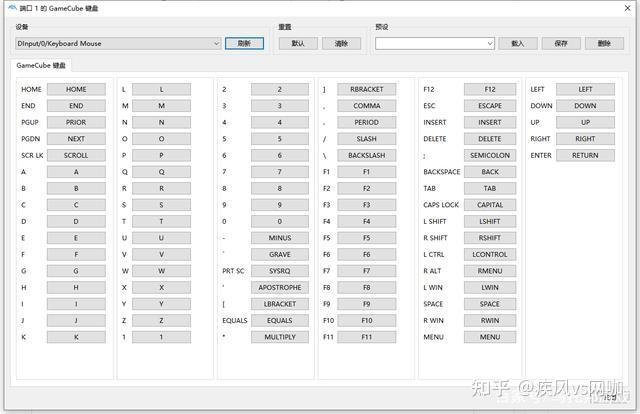Click the SYSRQ button for PRT SC

tap(280, 271)
